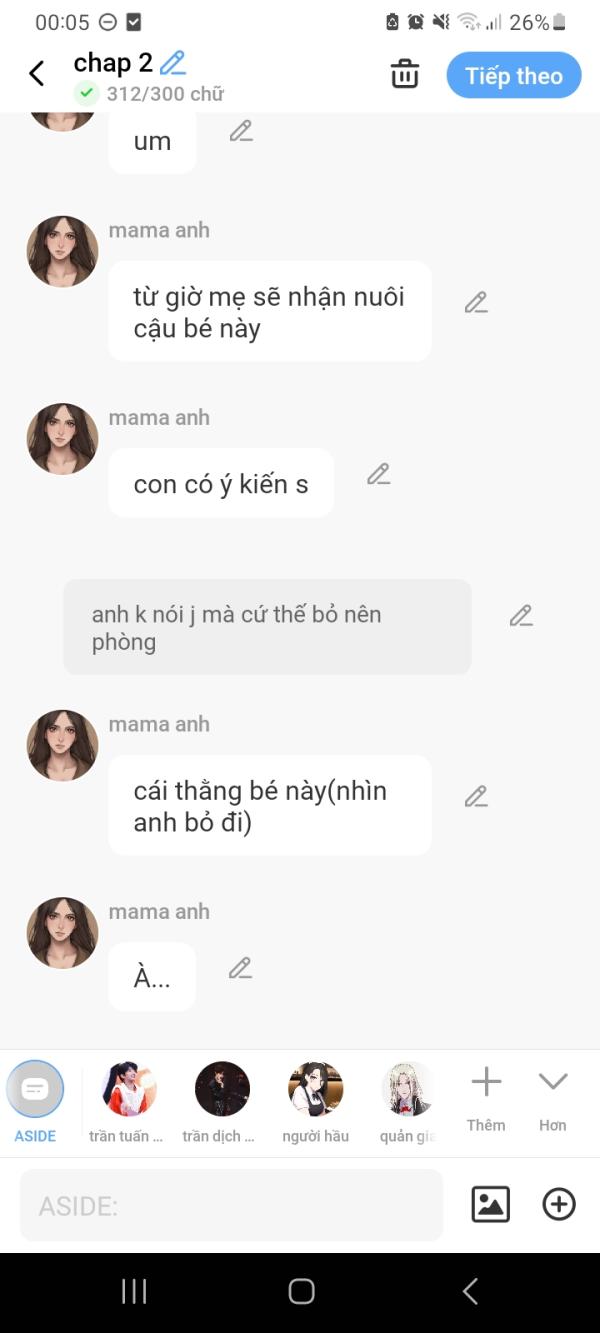Edit the "cái thằng bé này" message

(x=476, y=796)
